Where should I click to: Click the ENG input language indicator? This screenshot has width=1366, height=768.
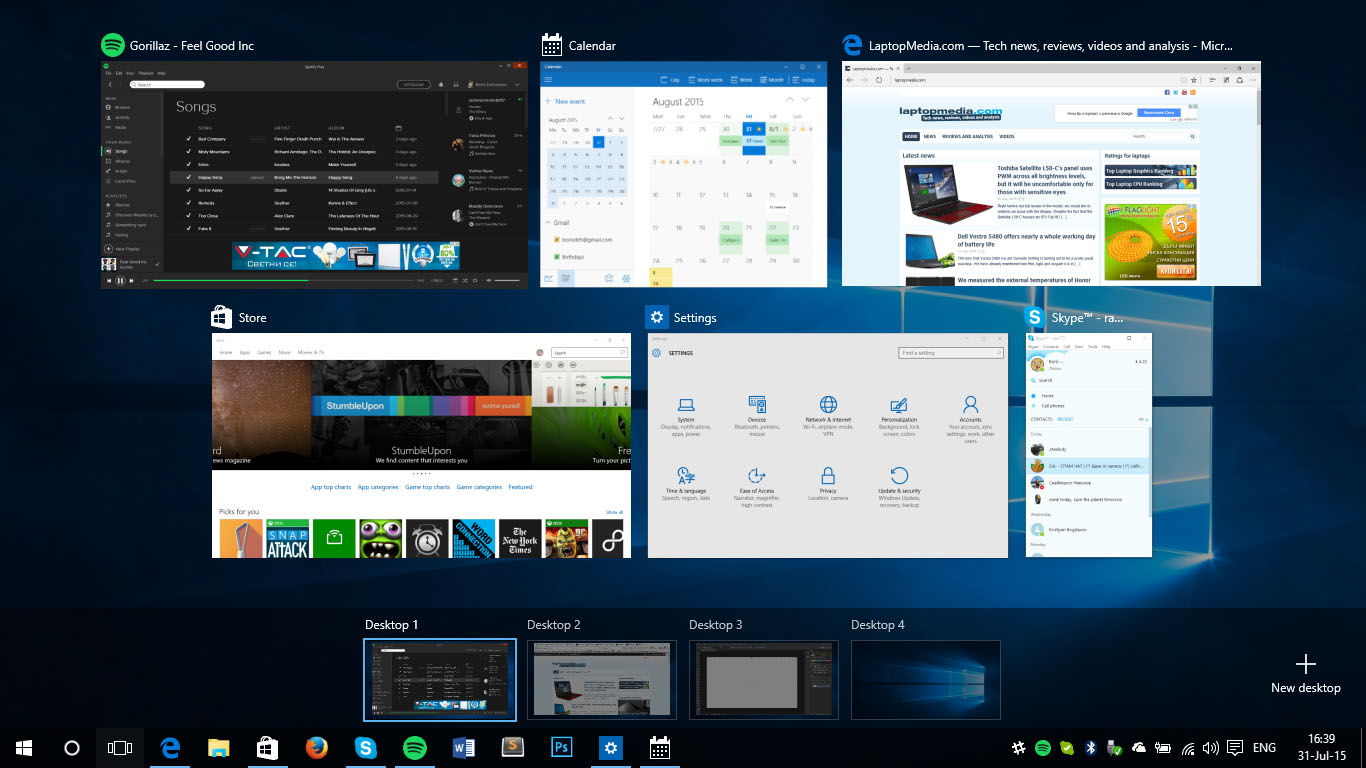coord(1264,747)
